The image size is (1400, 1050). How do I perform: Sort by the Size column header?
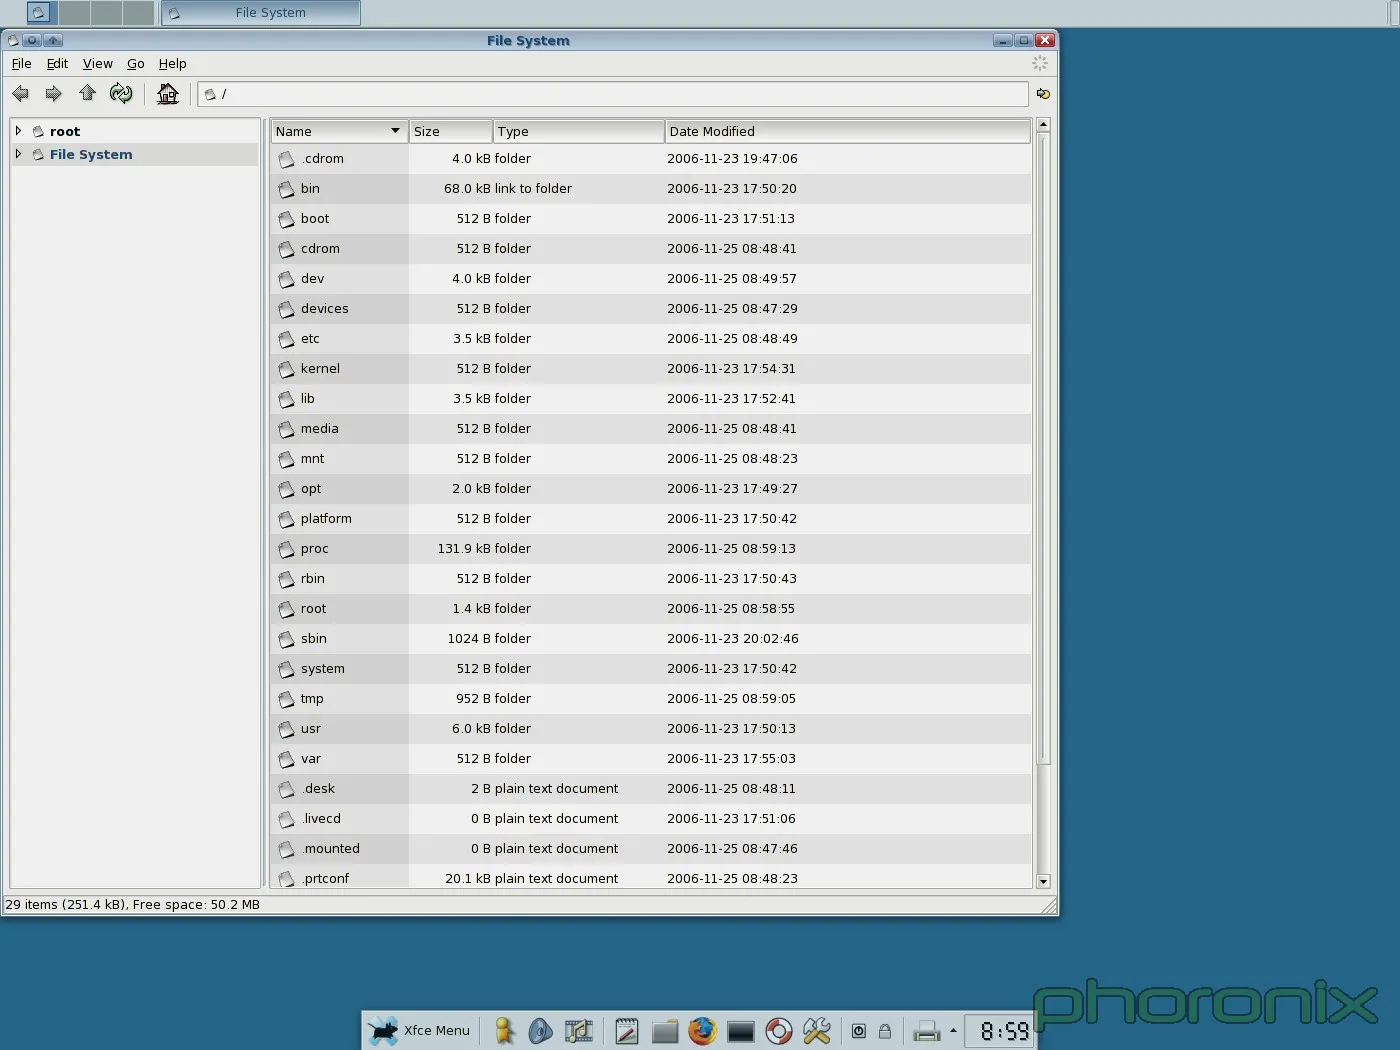[451, 131]
